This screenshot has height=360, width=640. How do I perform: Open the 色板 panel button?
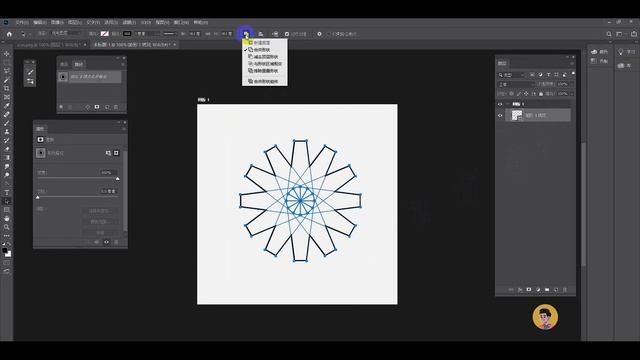600,61
